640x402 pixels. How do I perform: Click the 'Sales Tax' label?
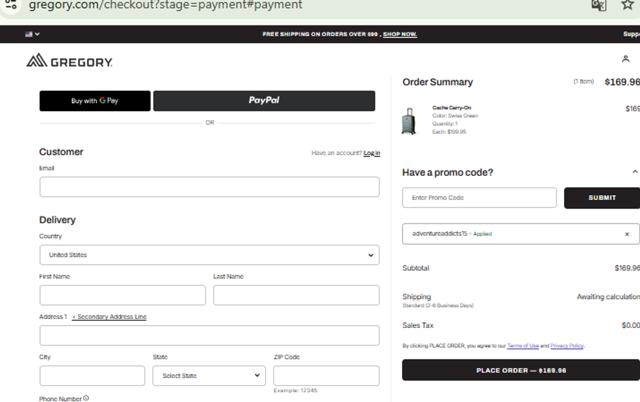point(418,325)
